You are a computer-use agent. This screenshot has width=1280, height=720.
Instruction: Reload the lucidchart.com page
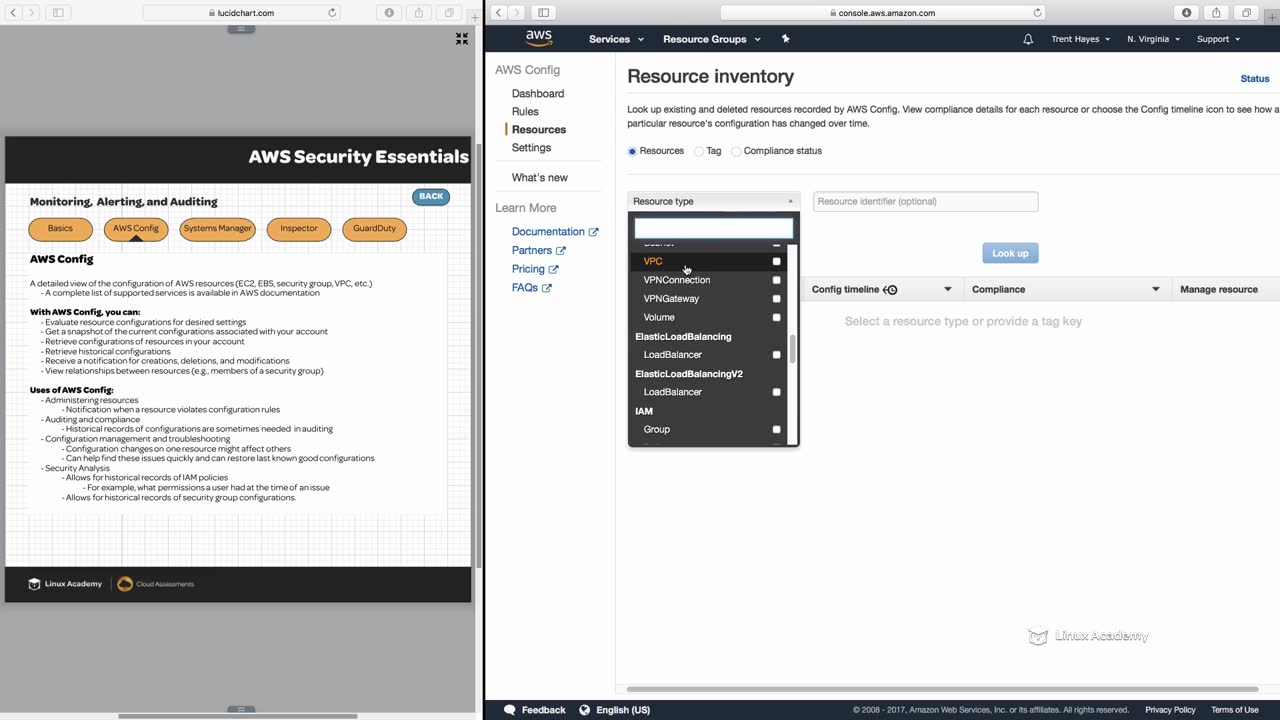click(x=333, y=13)
